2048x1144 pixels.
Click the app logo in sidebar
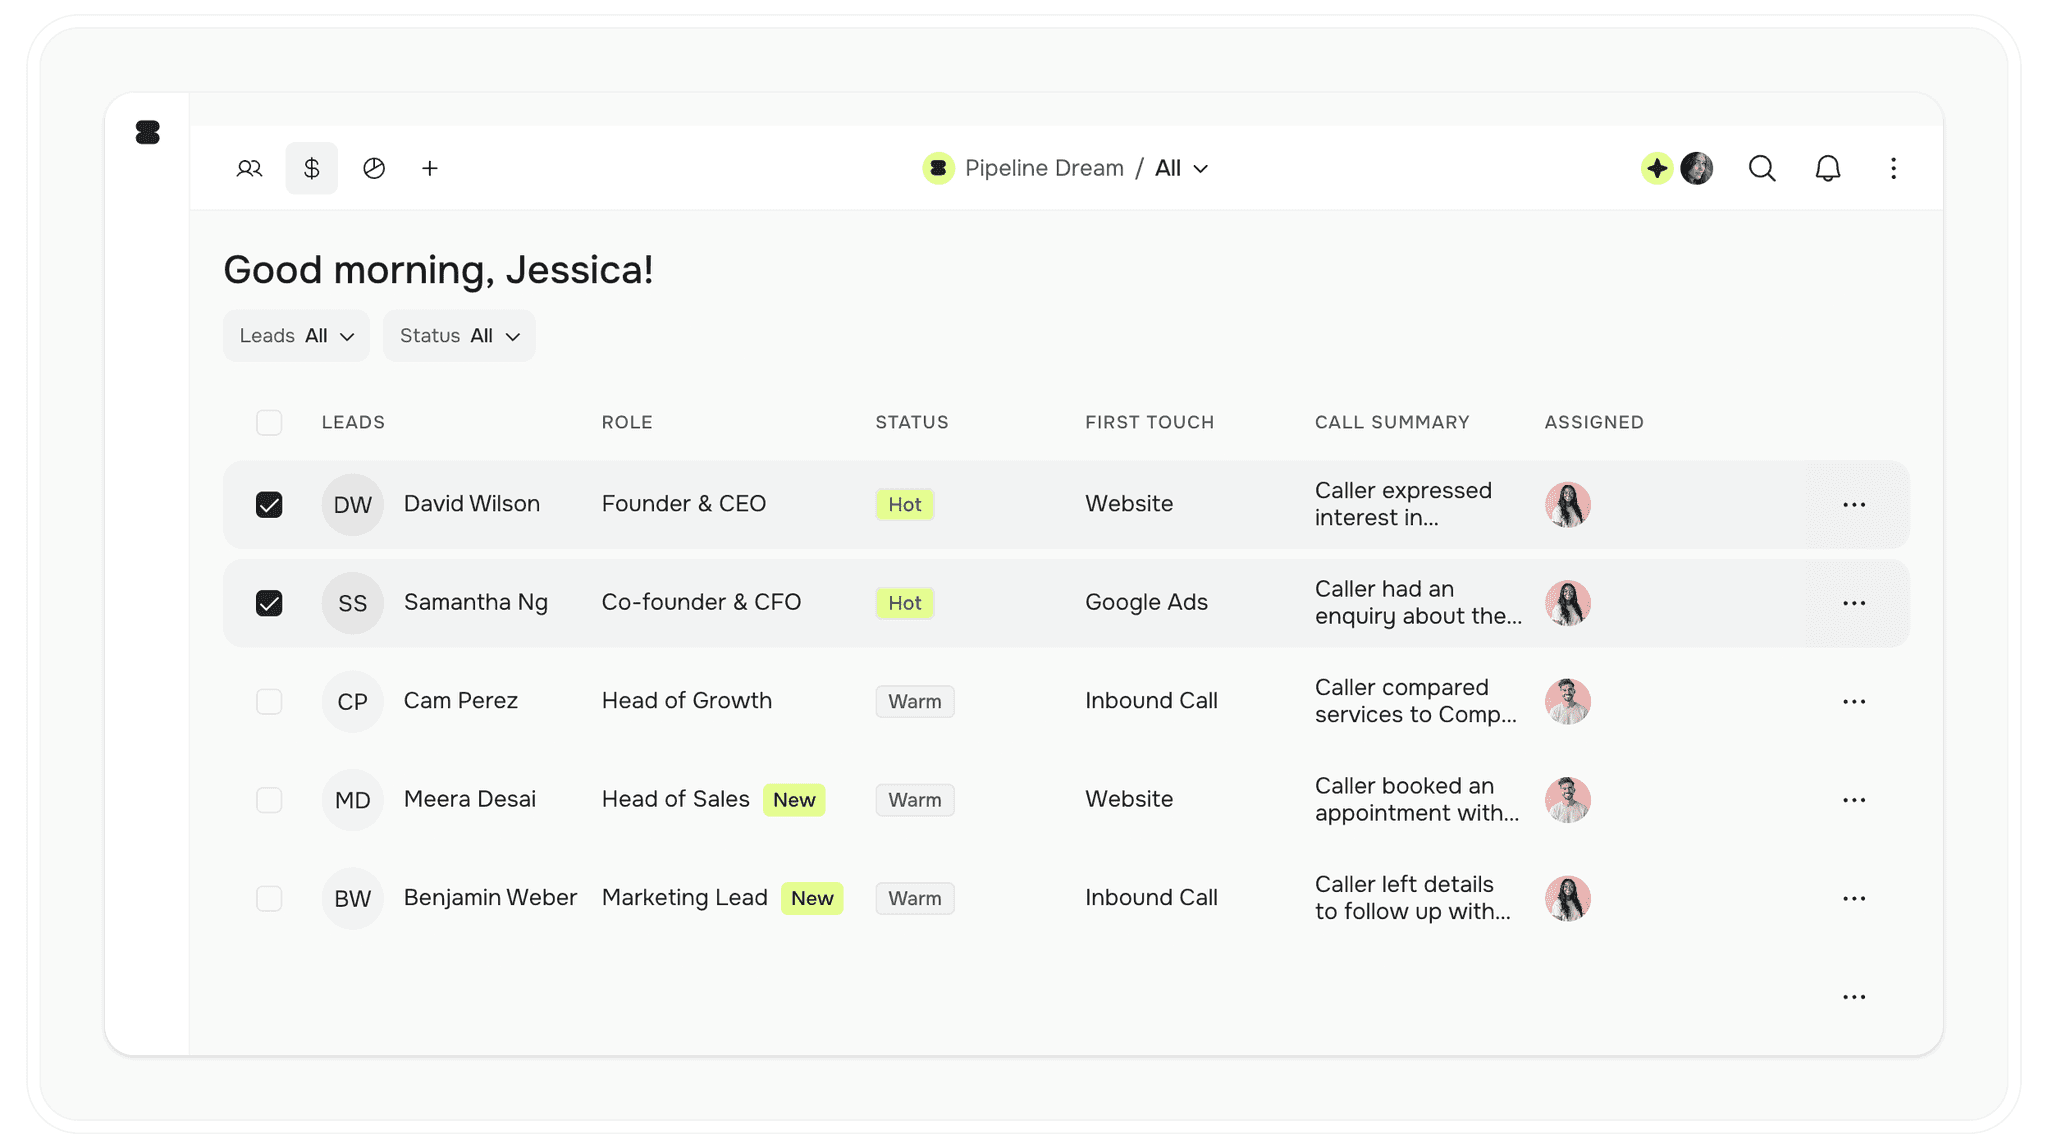click(x=148, y=132)
